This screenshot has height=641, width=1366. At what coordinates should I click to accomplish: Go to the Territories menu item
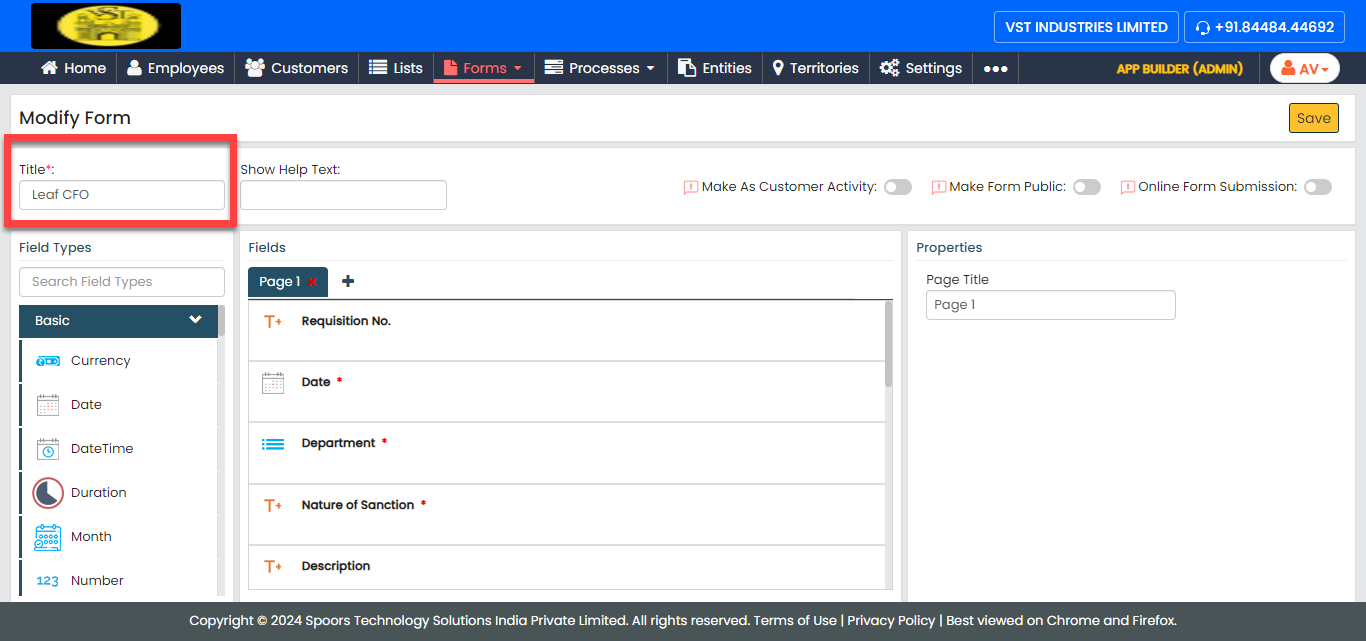(815, 68)
